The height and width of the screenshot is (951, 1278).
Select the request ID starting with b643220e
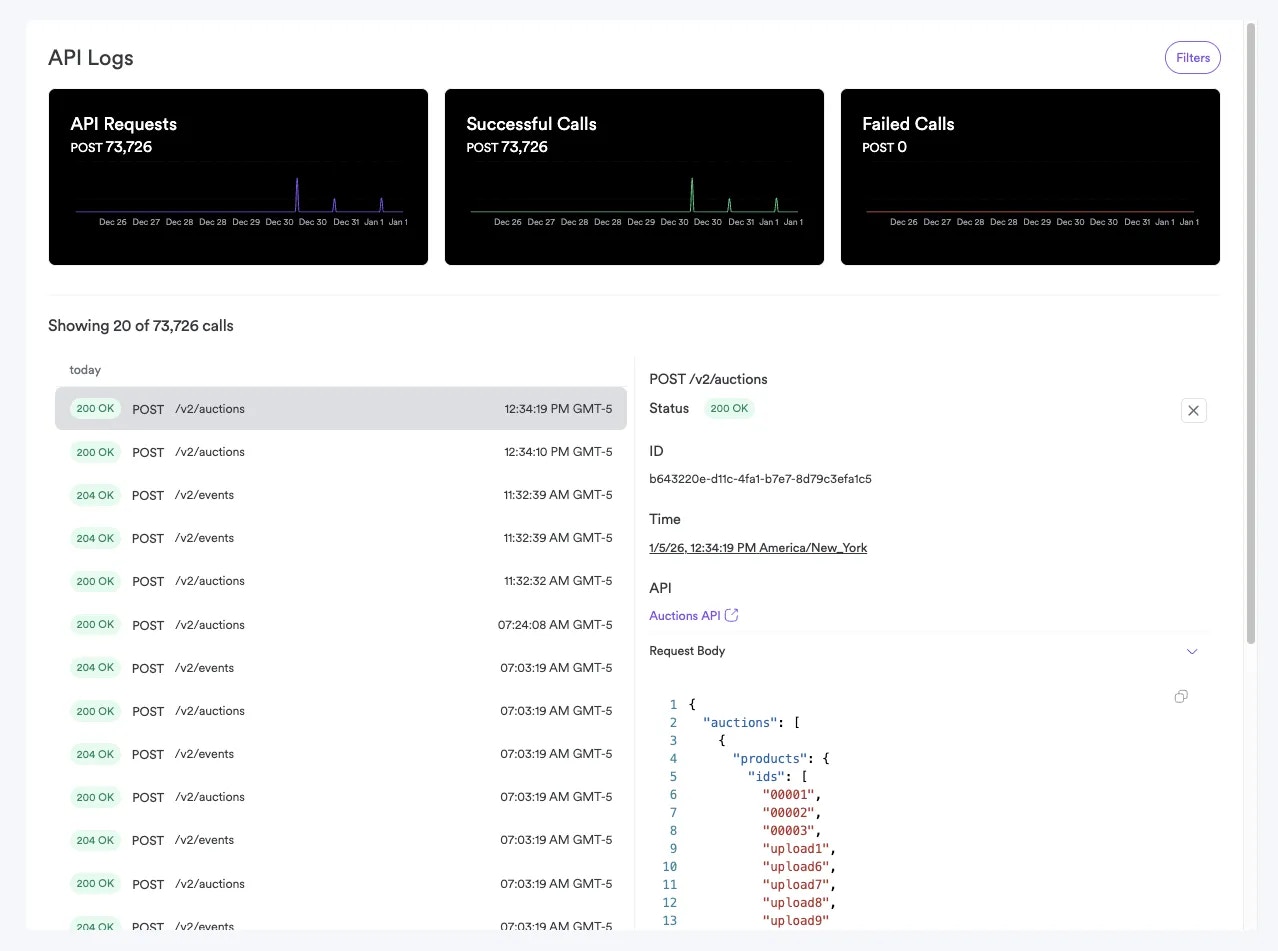pyautogui.click(x=760, y=478)
